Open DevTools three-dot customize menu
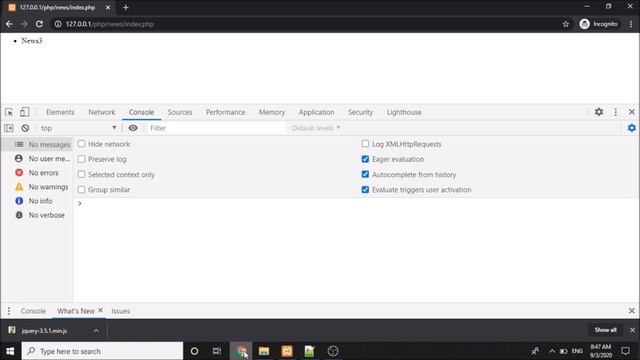The height and width of the screenshot is (360, 640). (x=616, y=112)
